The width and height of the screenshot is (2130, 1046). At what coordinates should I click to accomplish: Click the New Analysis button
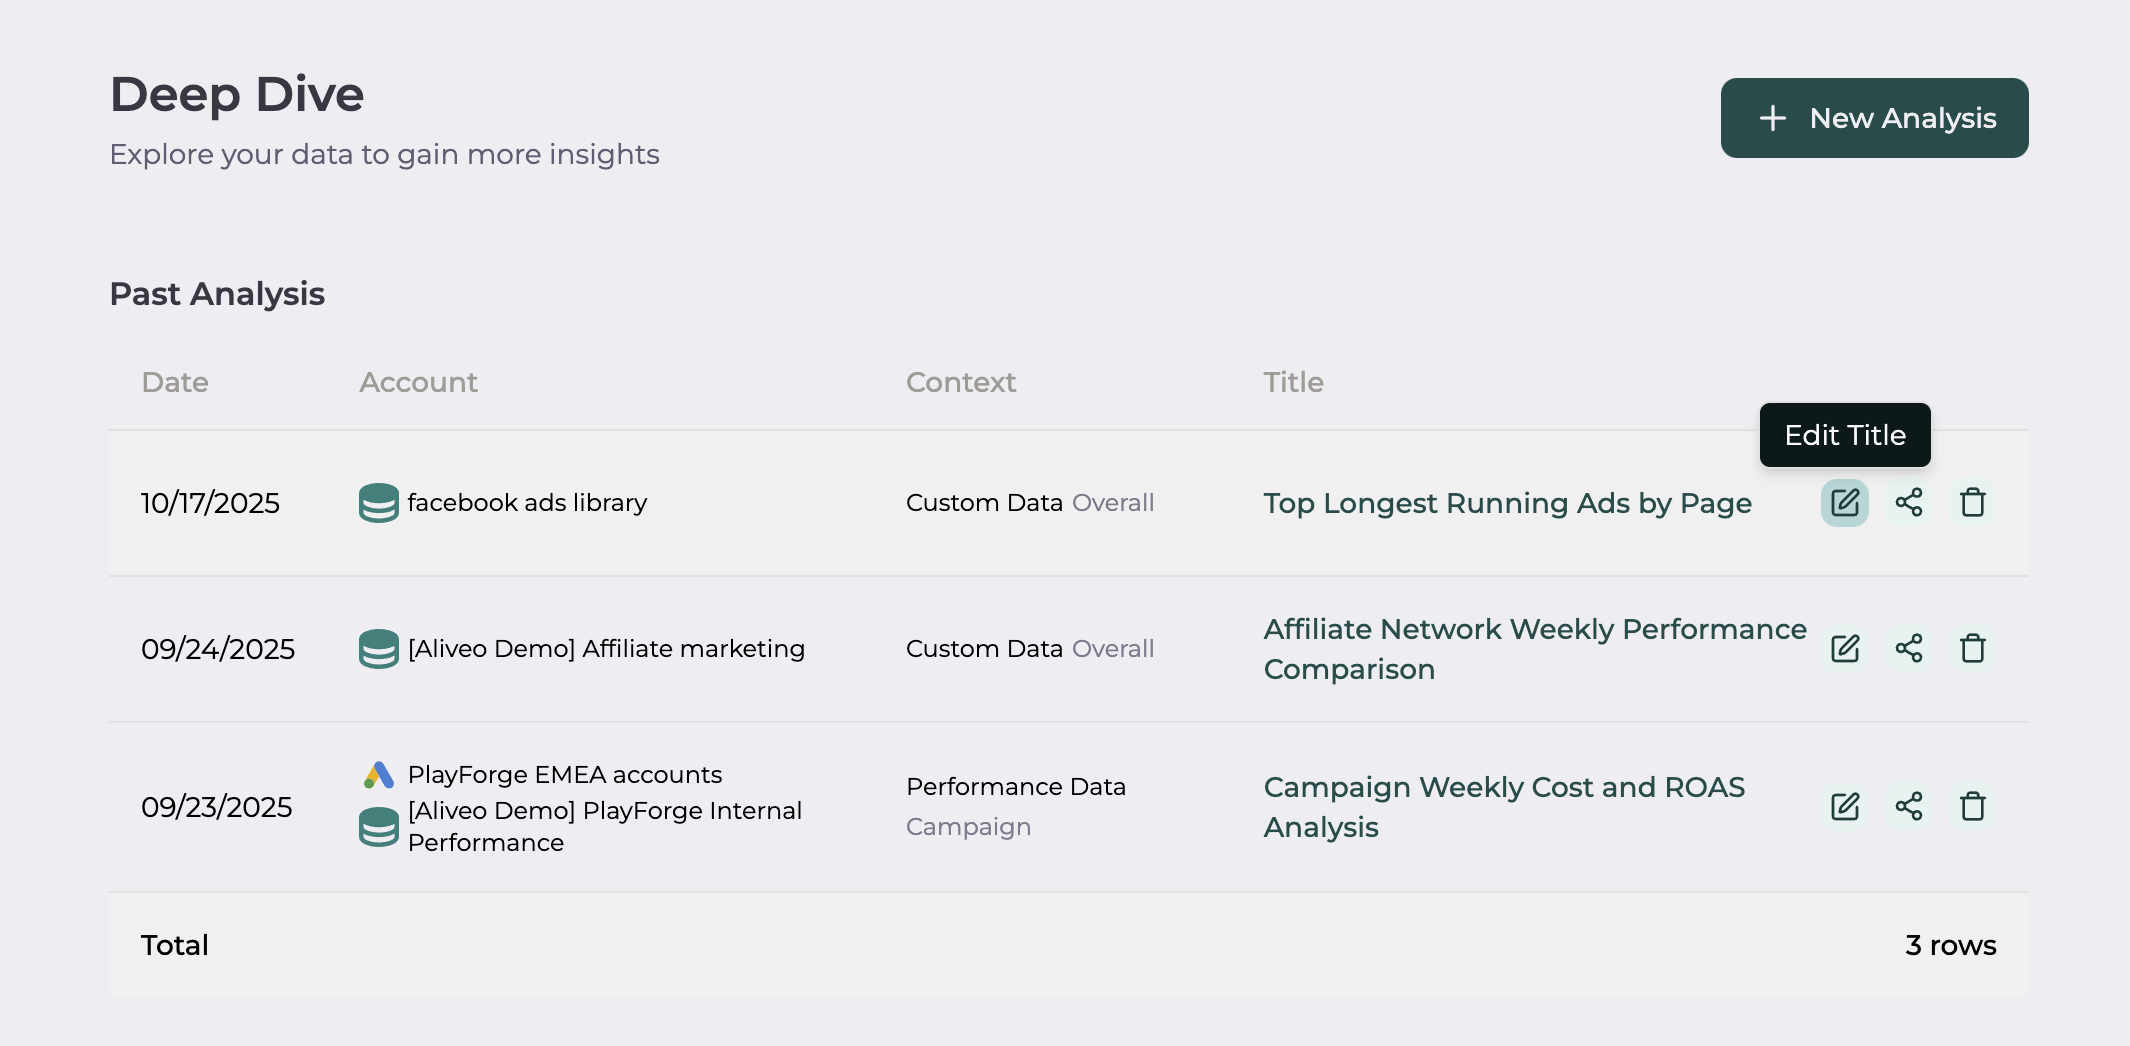coord(1874,118)
